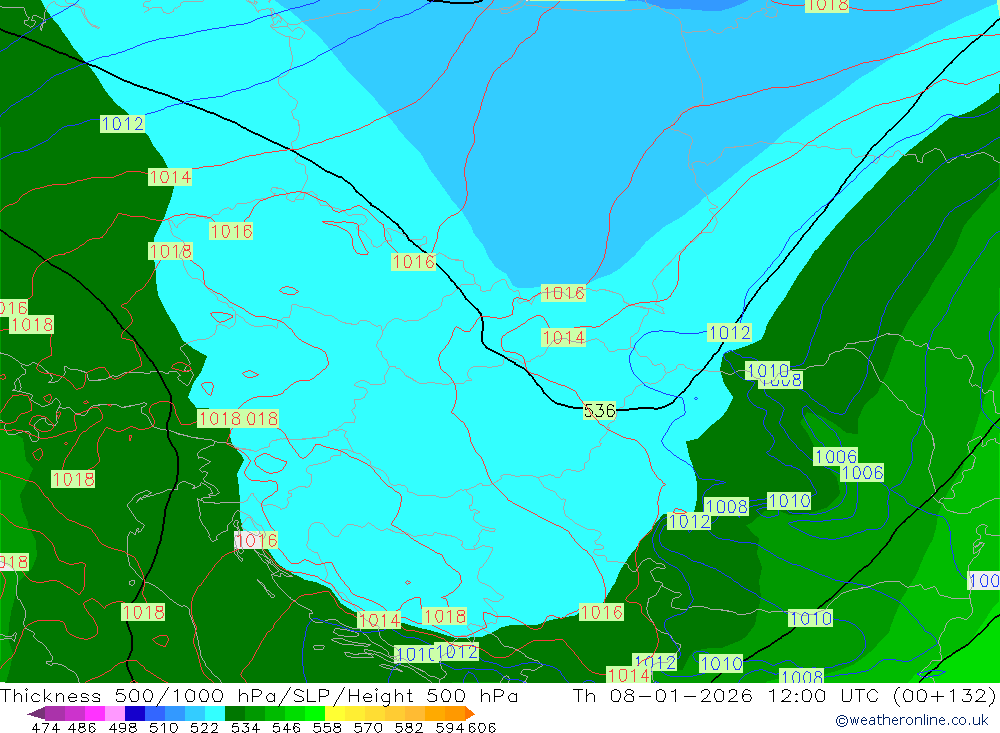Image resolution: width=1000 pixels, height=733 pixels.
Task: Click legend value 534
Action: tap(245, 727)
